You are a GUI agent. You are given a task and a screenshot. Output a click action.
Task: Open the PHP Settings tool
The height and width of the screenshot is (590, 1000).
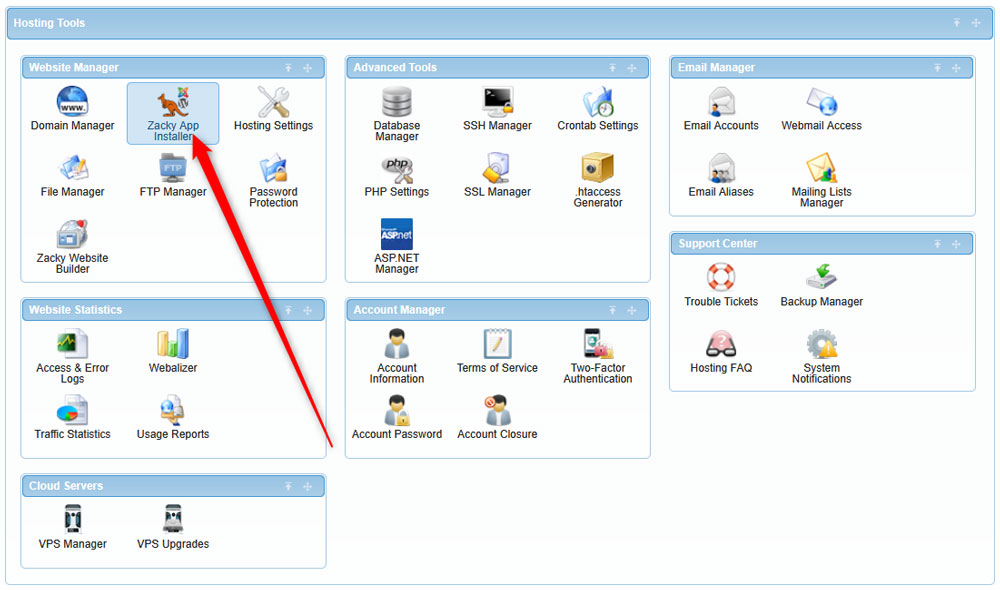coord(396,175)
